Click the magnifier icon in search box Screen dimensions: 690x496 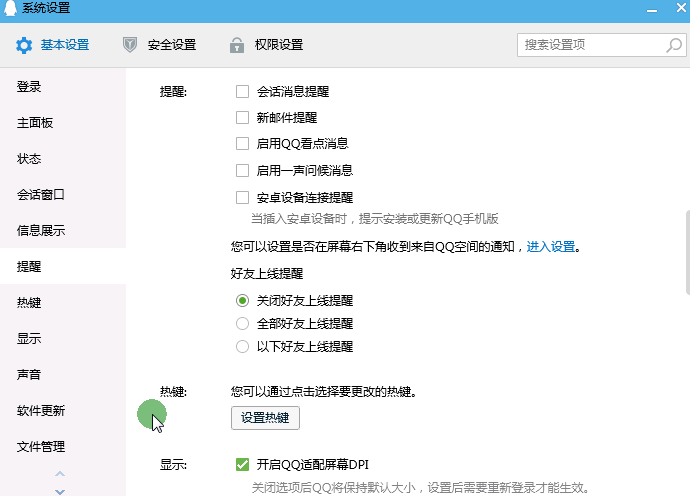coord(674,45)
